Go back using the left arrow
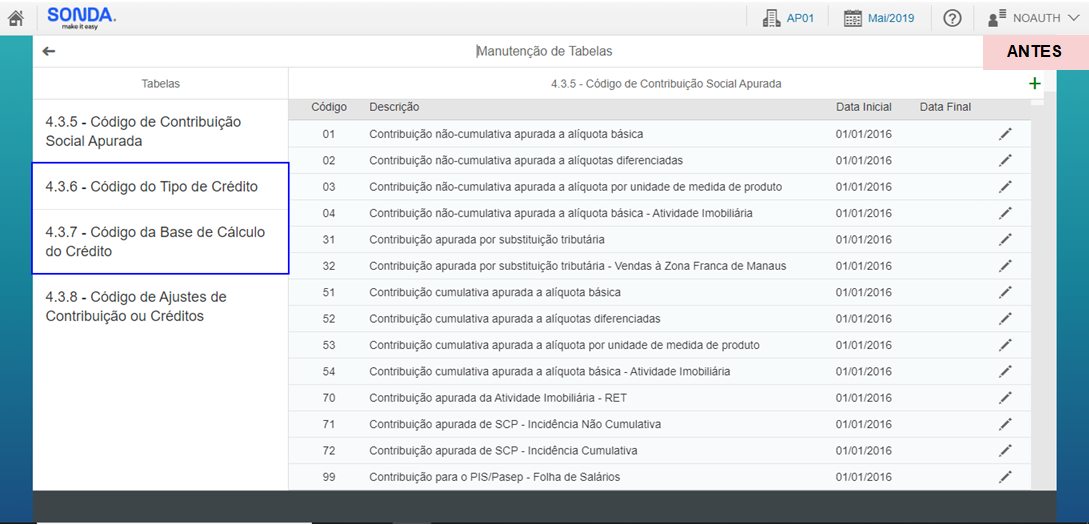This screenshot has height=525, width=1089. (49, 51)
